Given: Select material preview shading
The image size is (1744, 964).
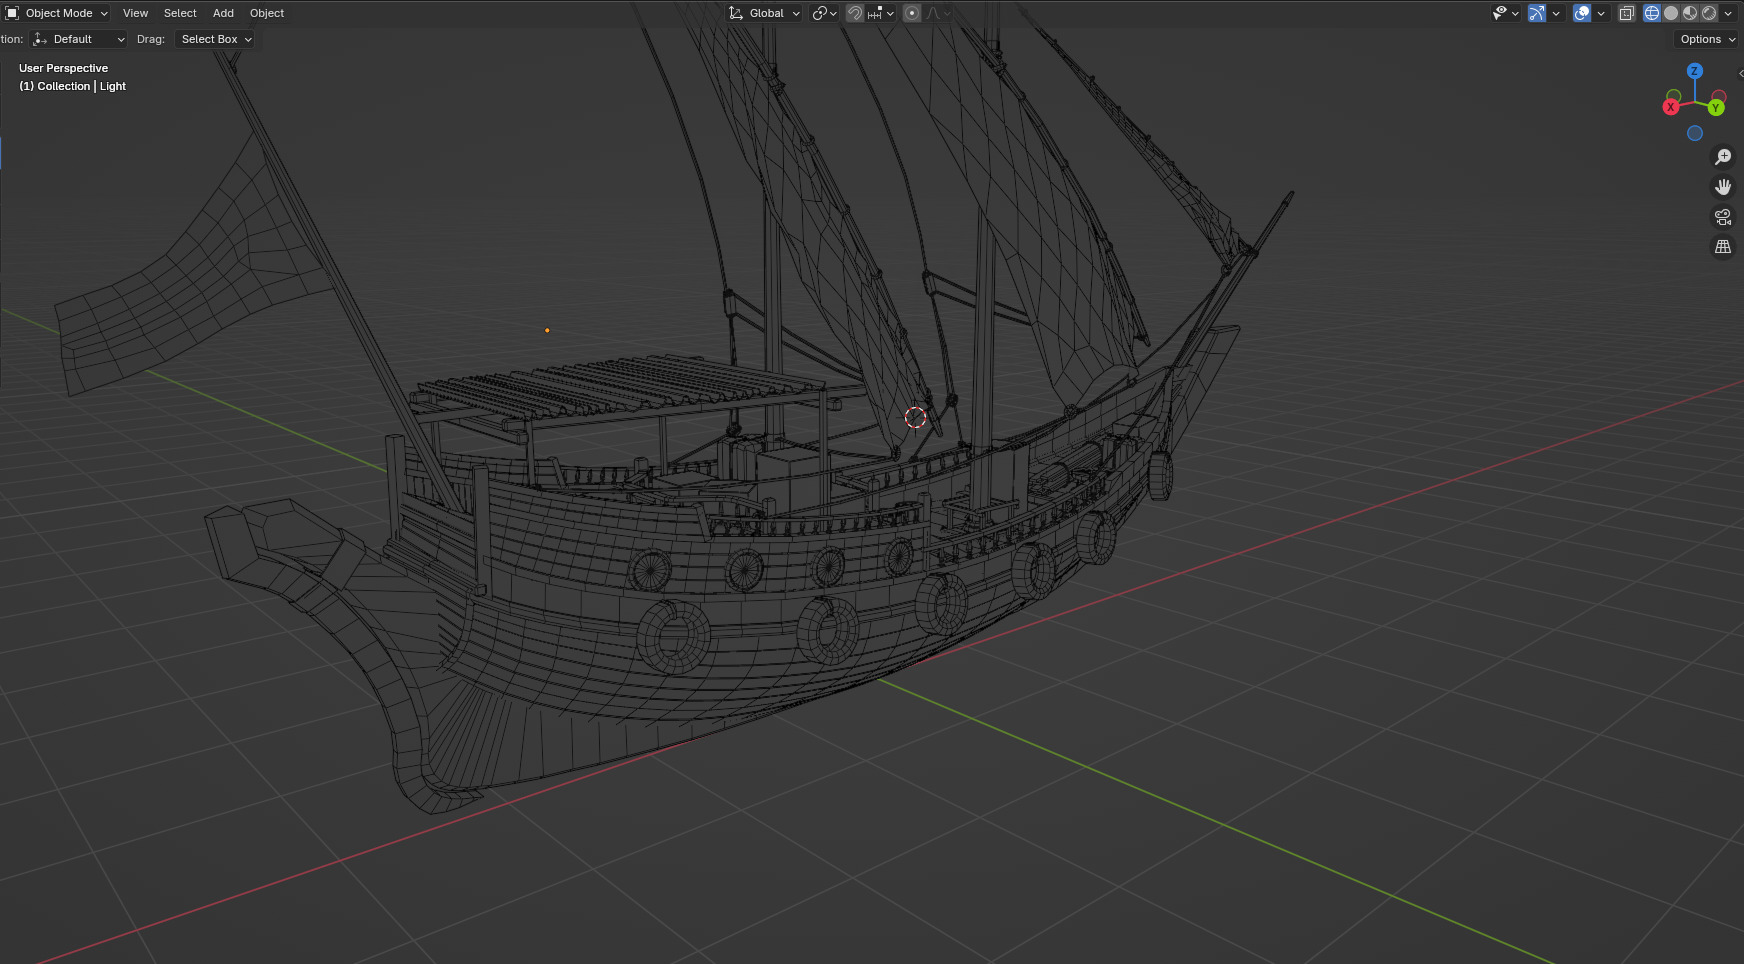Looking at the screenshot, I should 1690,13.
